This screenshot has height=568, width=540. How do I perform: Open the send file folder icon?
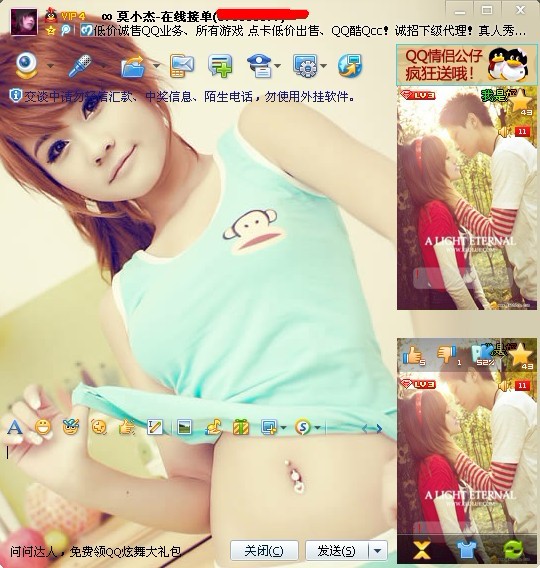(x=133, y=66)
